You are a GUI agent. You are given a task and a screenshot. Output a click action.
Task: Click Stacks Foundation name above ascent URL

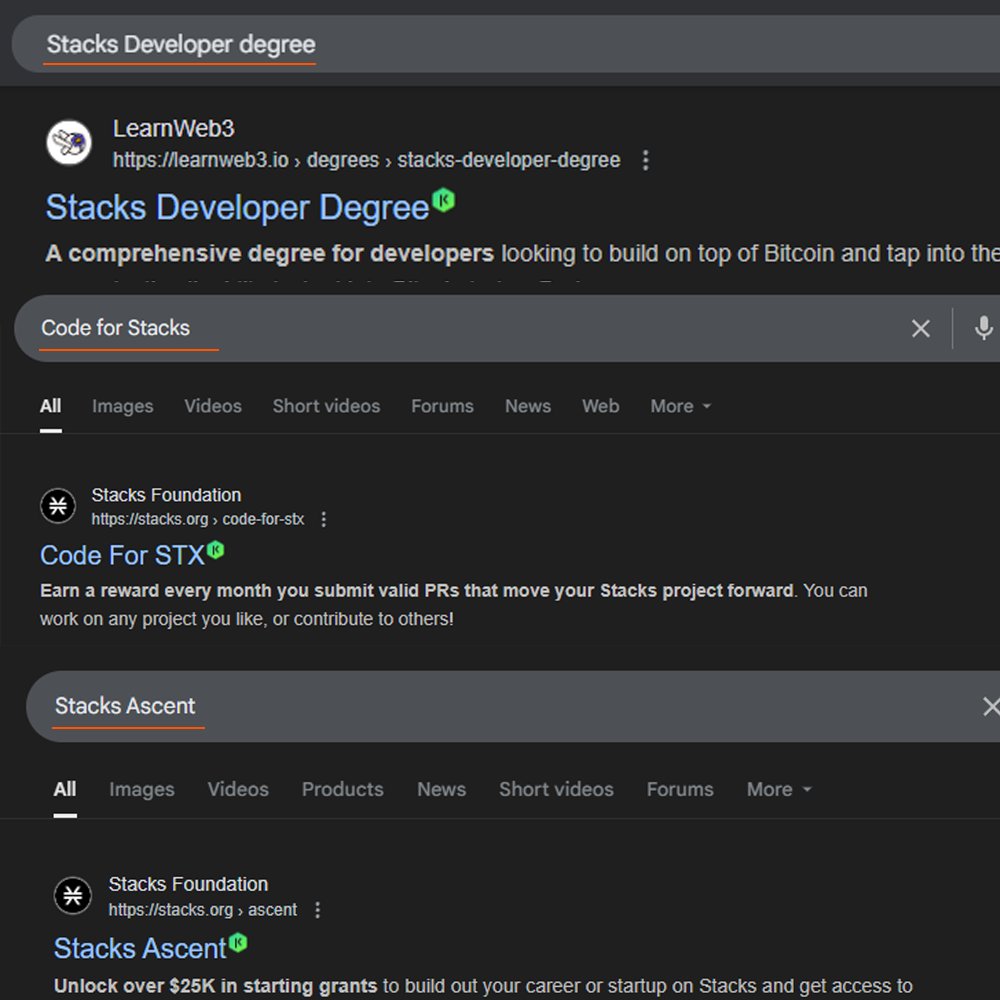(188, 884)
